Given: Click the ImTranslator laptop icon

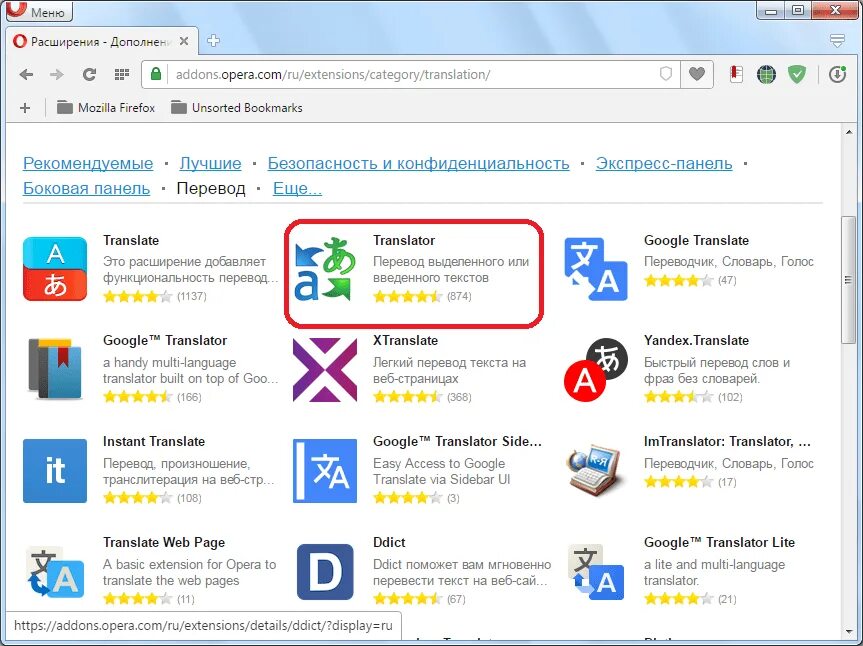Looking at the screenshot, I should coord(596,470).
